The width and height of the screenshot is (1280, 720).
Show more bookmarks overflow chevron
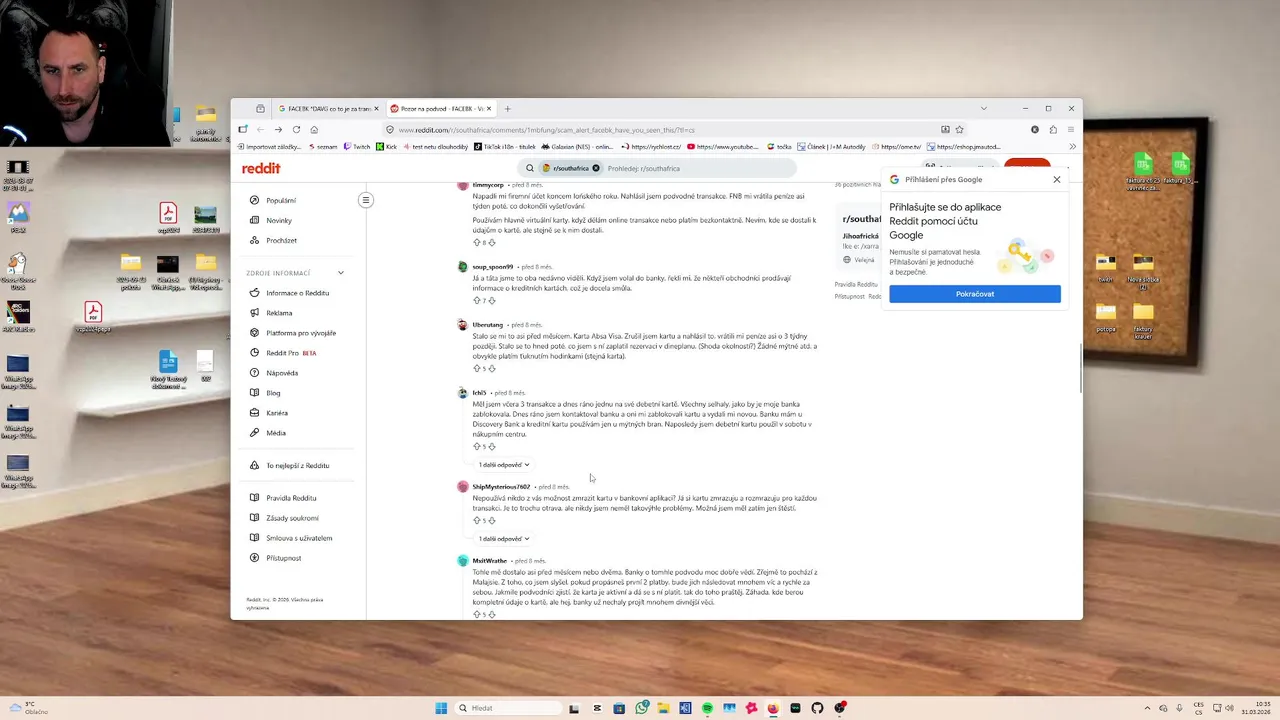coord(1073,147)
